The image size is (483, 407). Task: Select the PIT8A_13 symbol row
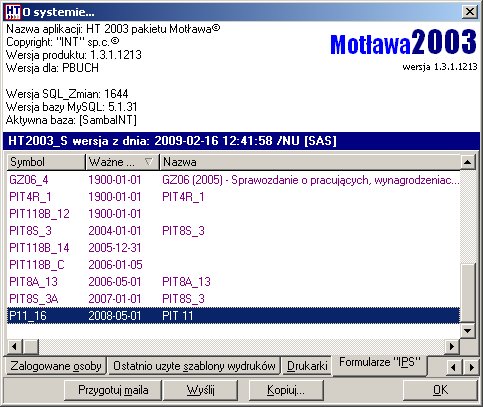coord(33,282)
